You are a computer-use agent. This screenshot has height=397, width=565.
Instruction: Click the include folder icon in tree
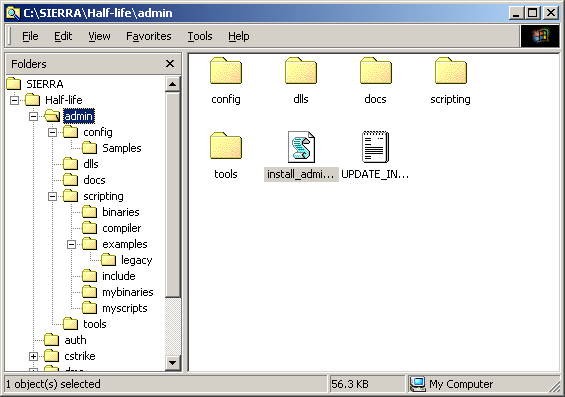pos(89,276)
